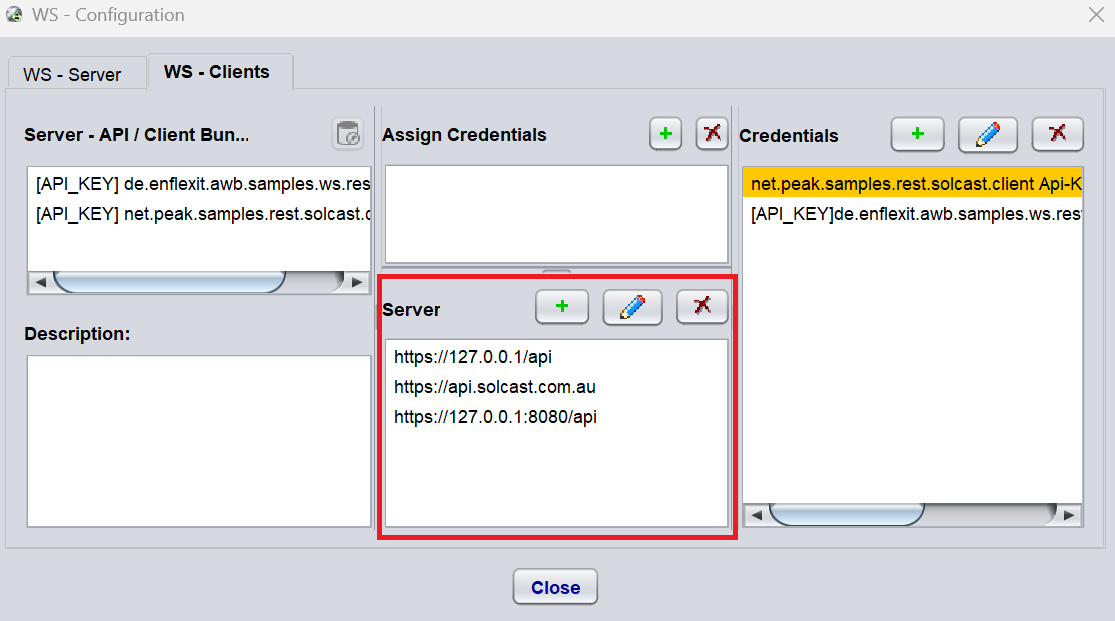Edit the selected credential with pencil
The image size is (1115, 621).
click(988, 134)
